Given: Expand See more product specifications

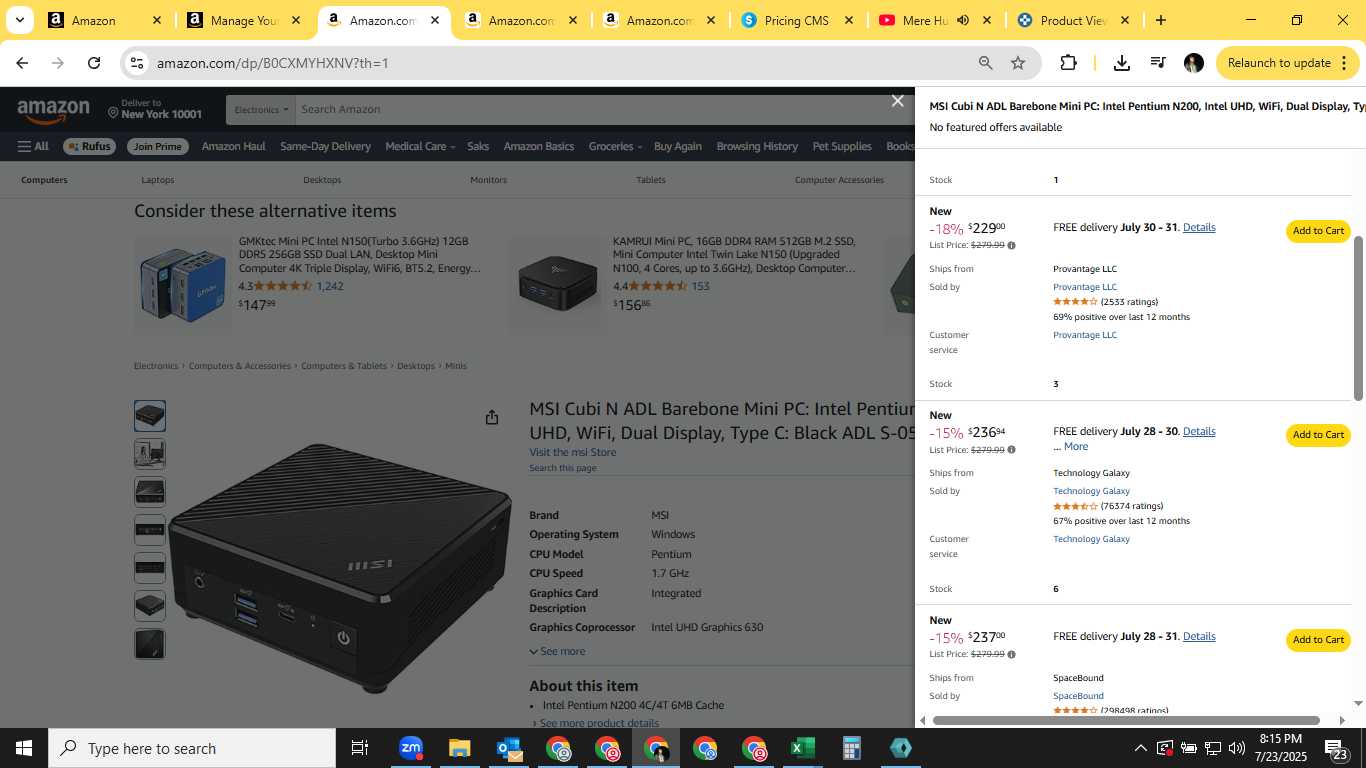Looking at the screenshot, I should pos(557,651).
